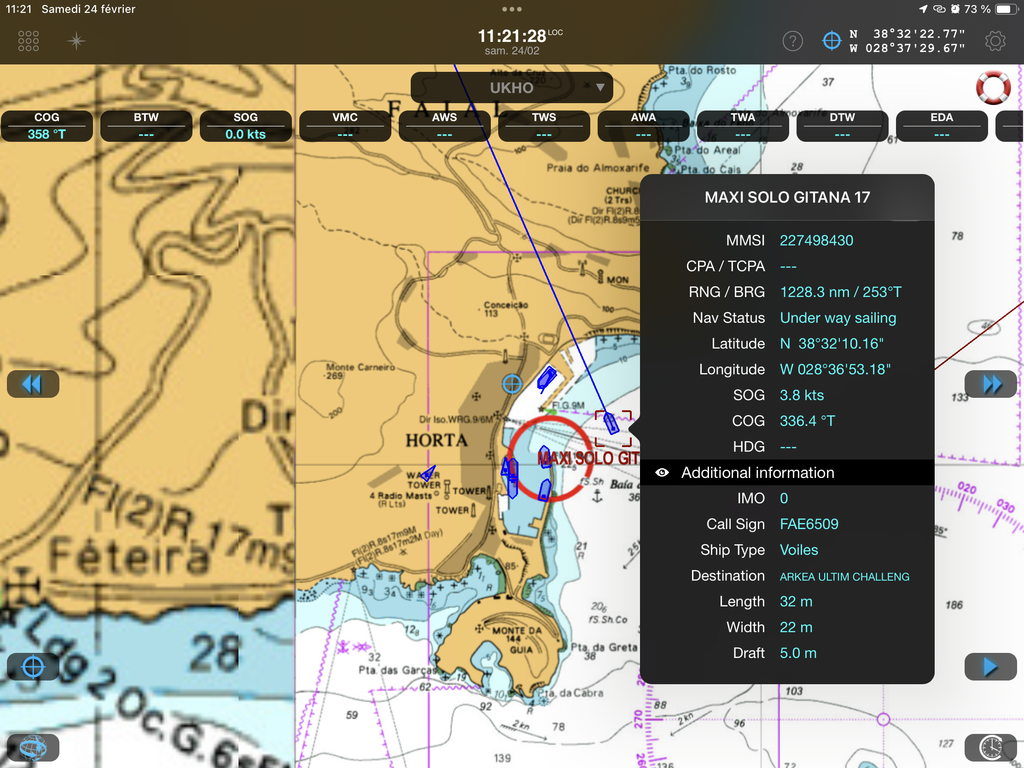The width and height of the screenshot is (1024, 768).
Task: Center map on boat crosshair button
Action: click(33, 667)
